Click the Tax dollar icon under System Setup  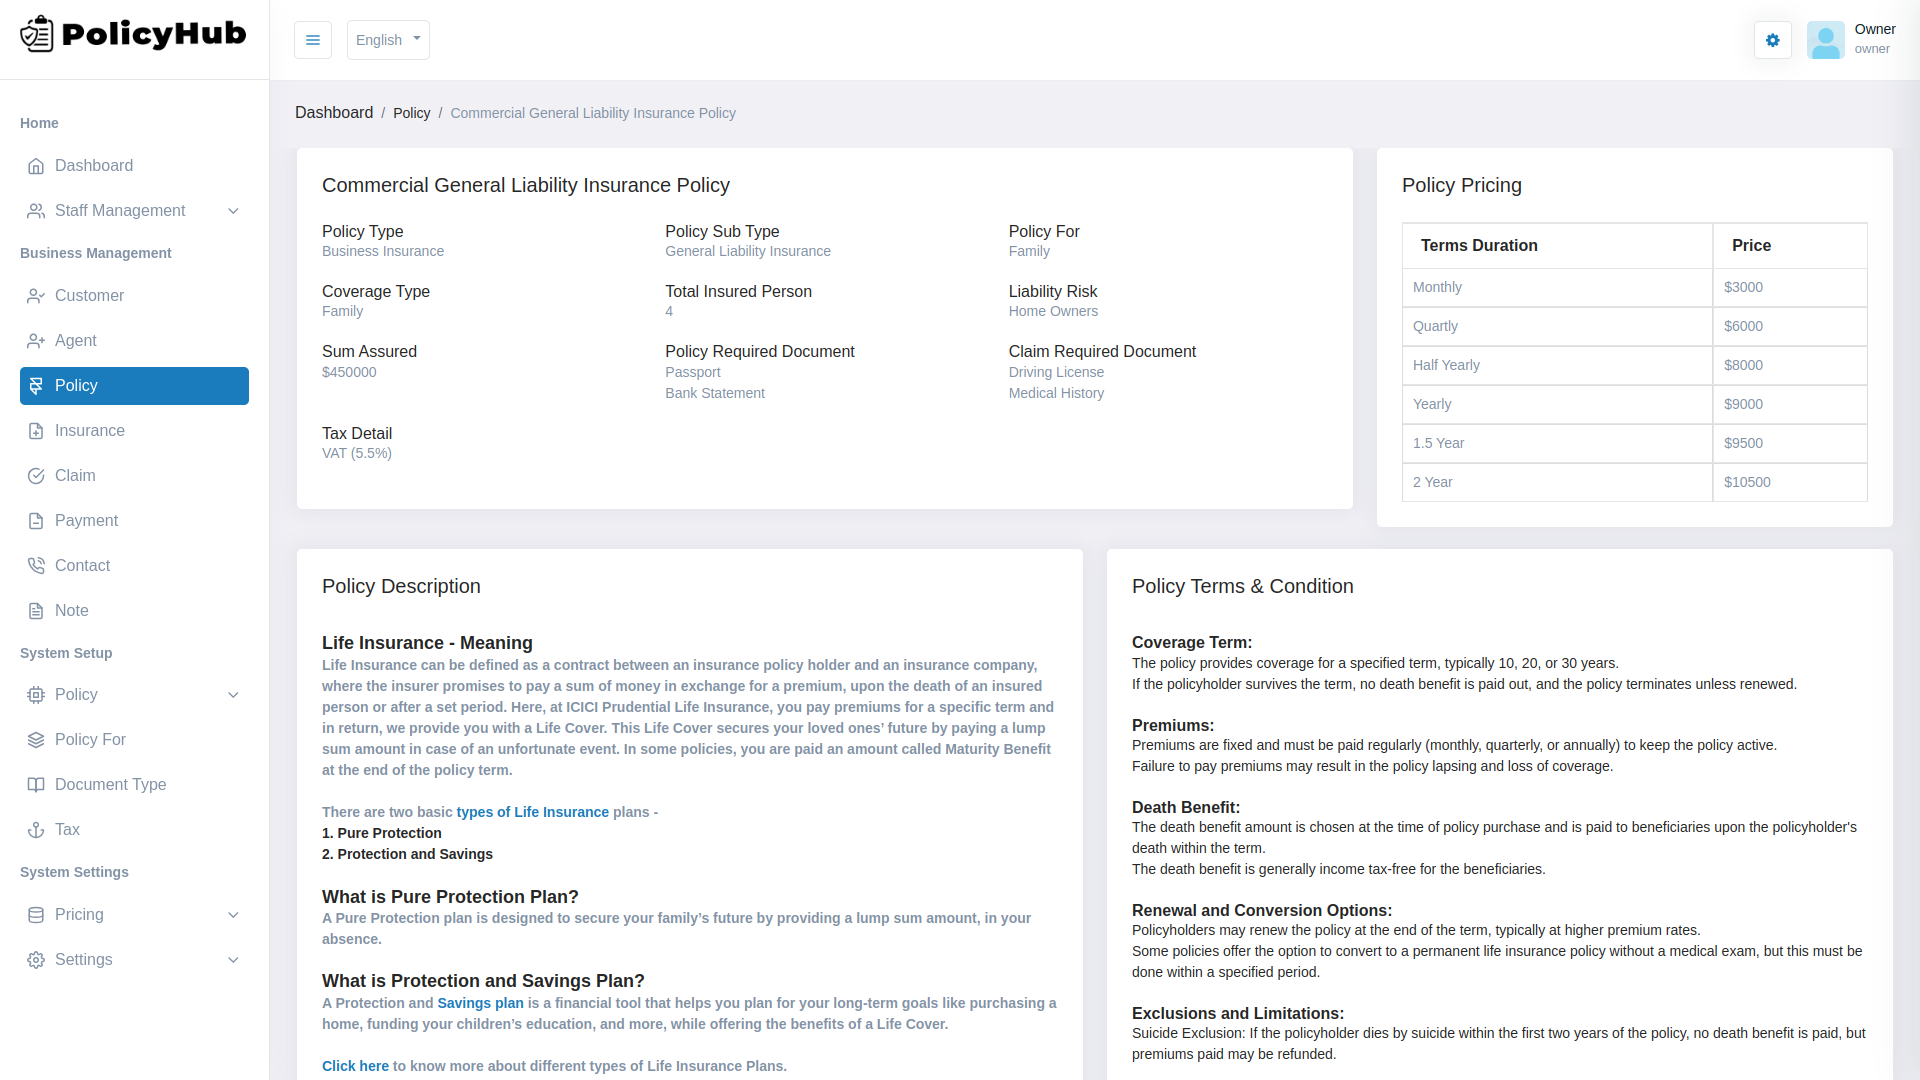(36, 829)
